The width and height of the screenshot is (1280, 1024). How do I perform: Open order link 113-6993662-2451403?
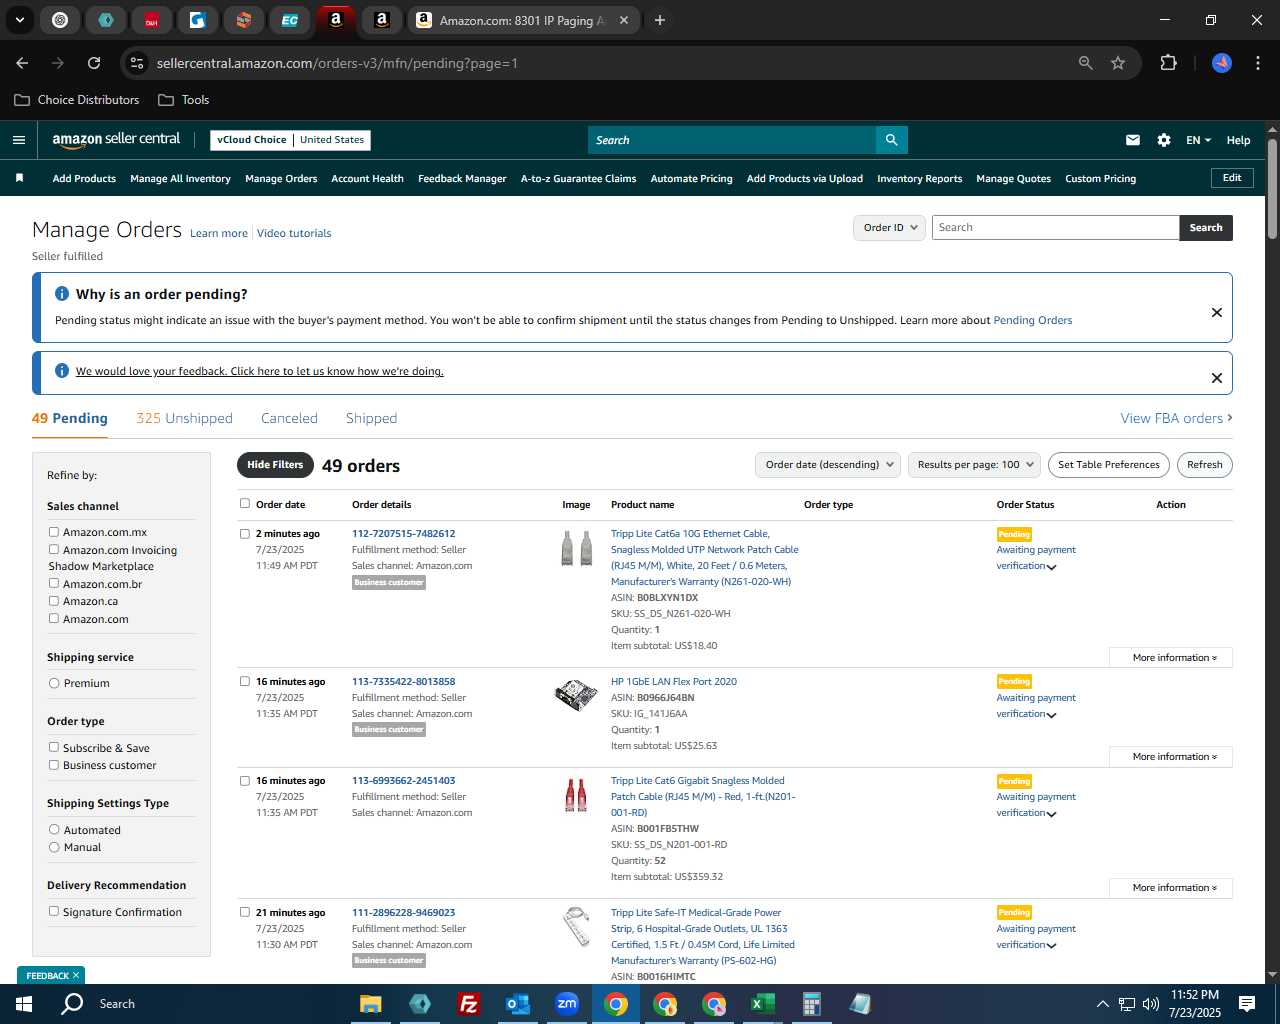point(403,781)
